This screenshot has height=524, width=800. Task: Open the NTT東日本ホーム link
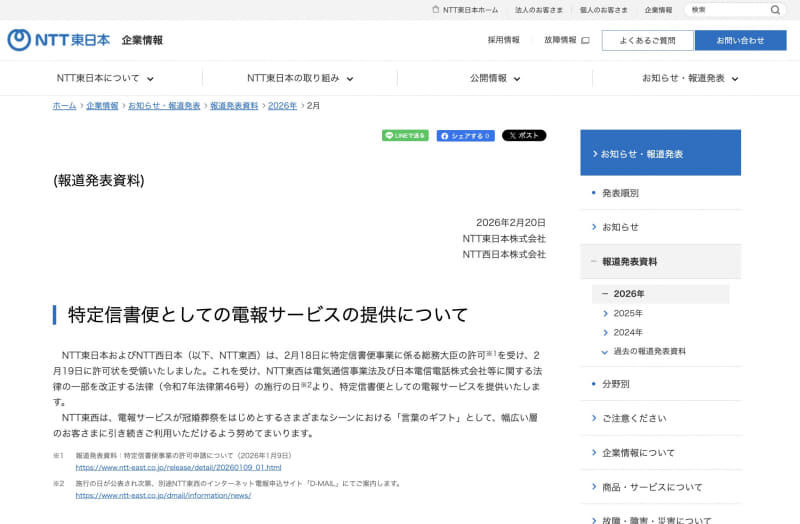[470, 10]
